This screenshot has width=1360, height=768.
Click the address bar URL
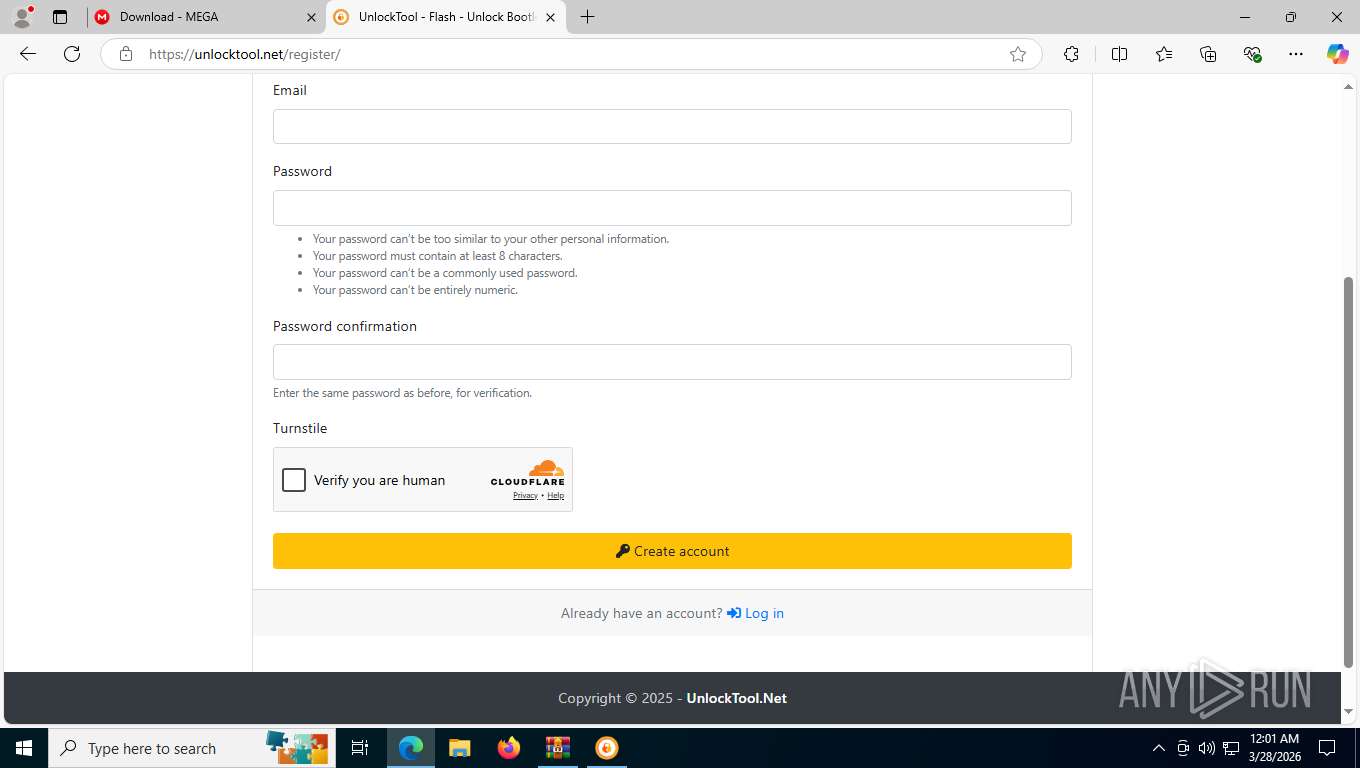(x=244, y=54)
